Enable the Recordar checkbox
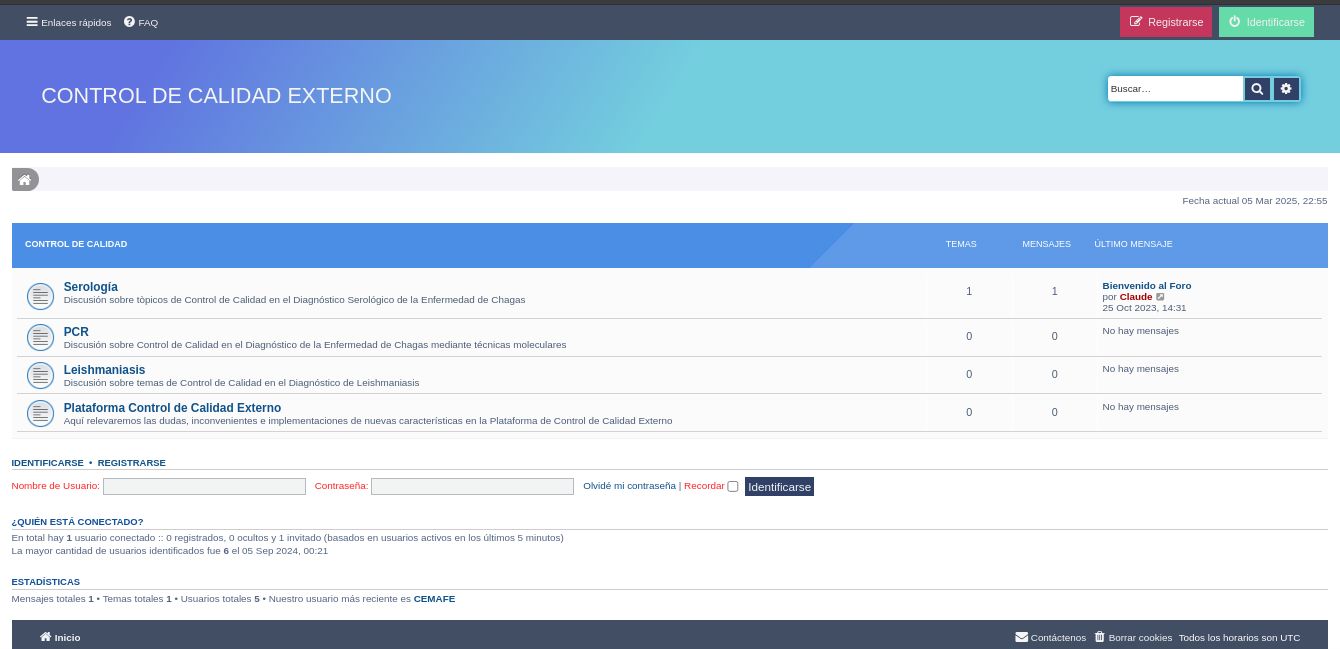 pyautogui.click(x=733, y=487)
